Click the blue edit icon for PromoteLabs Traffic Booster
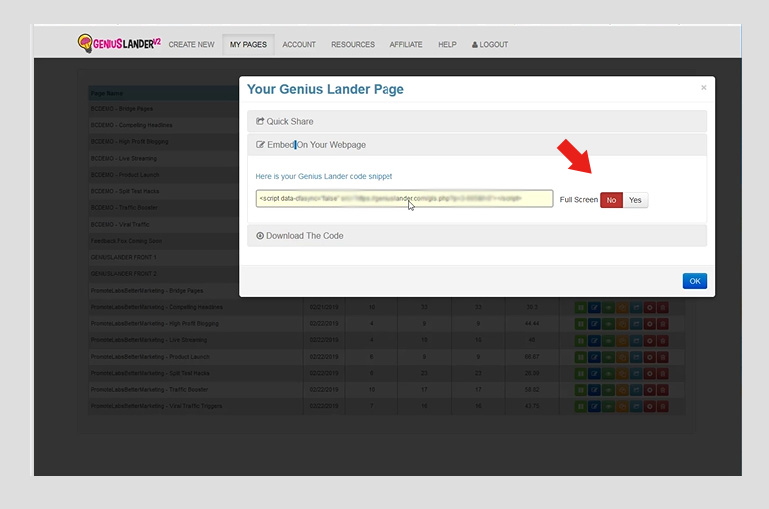 (594, 390)
